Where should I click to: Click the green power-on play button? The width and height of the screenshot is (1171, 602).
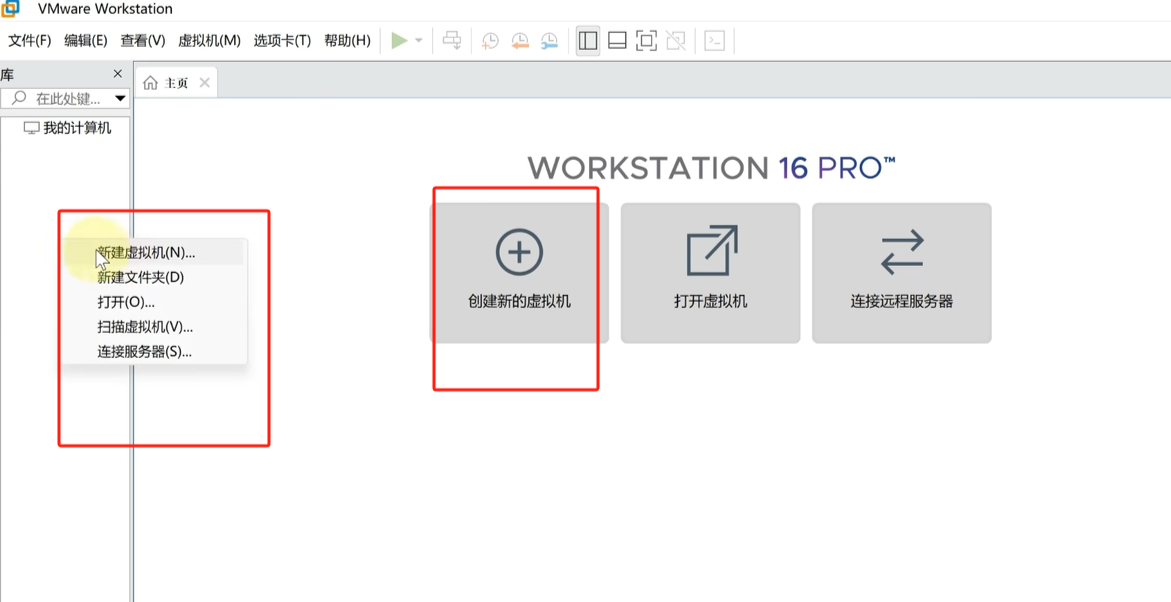pos(400,40)
